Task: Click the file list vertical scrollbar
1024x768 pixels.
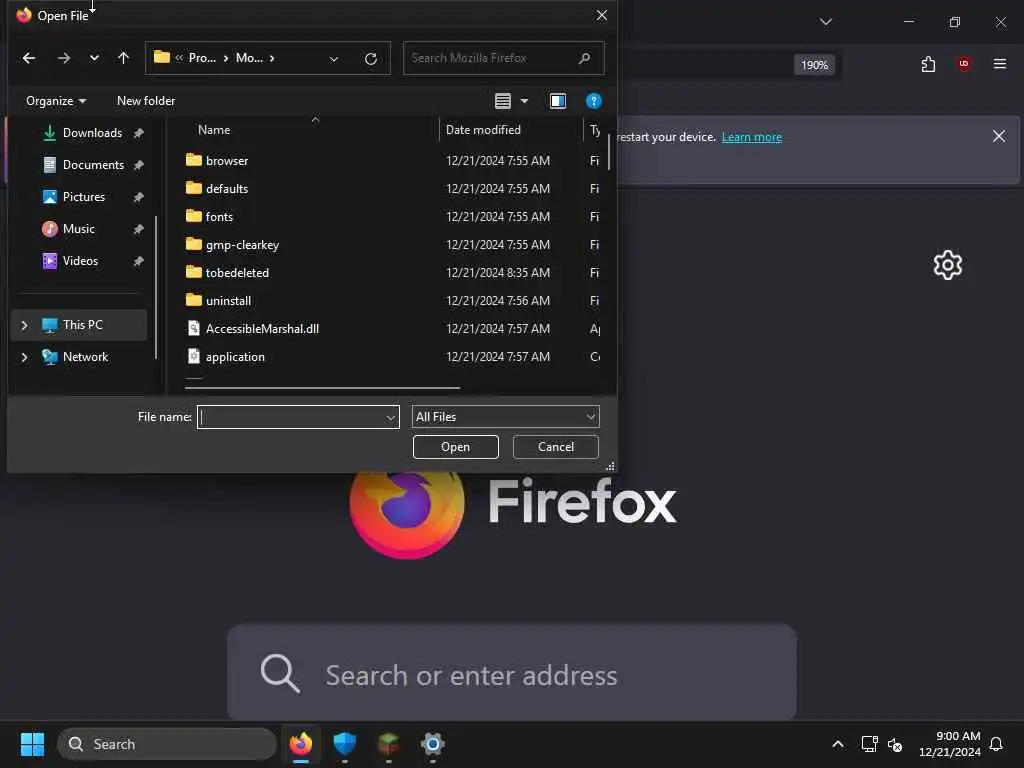Action: coord(609,152)
